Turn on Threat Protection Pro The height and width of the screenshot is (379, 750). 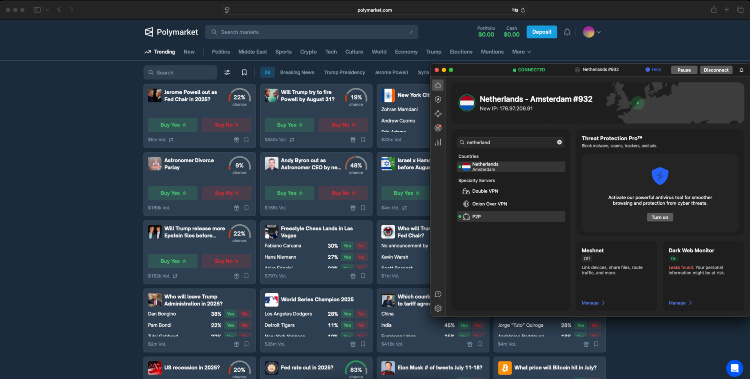660,217
